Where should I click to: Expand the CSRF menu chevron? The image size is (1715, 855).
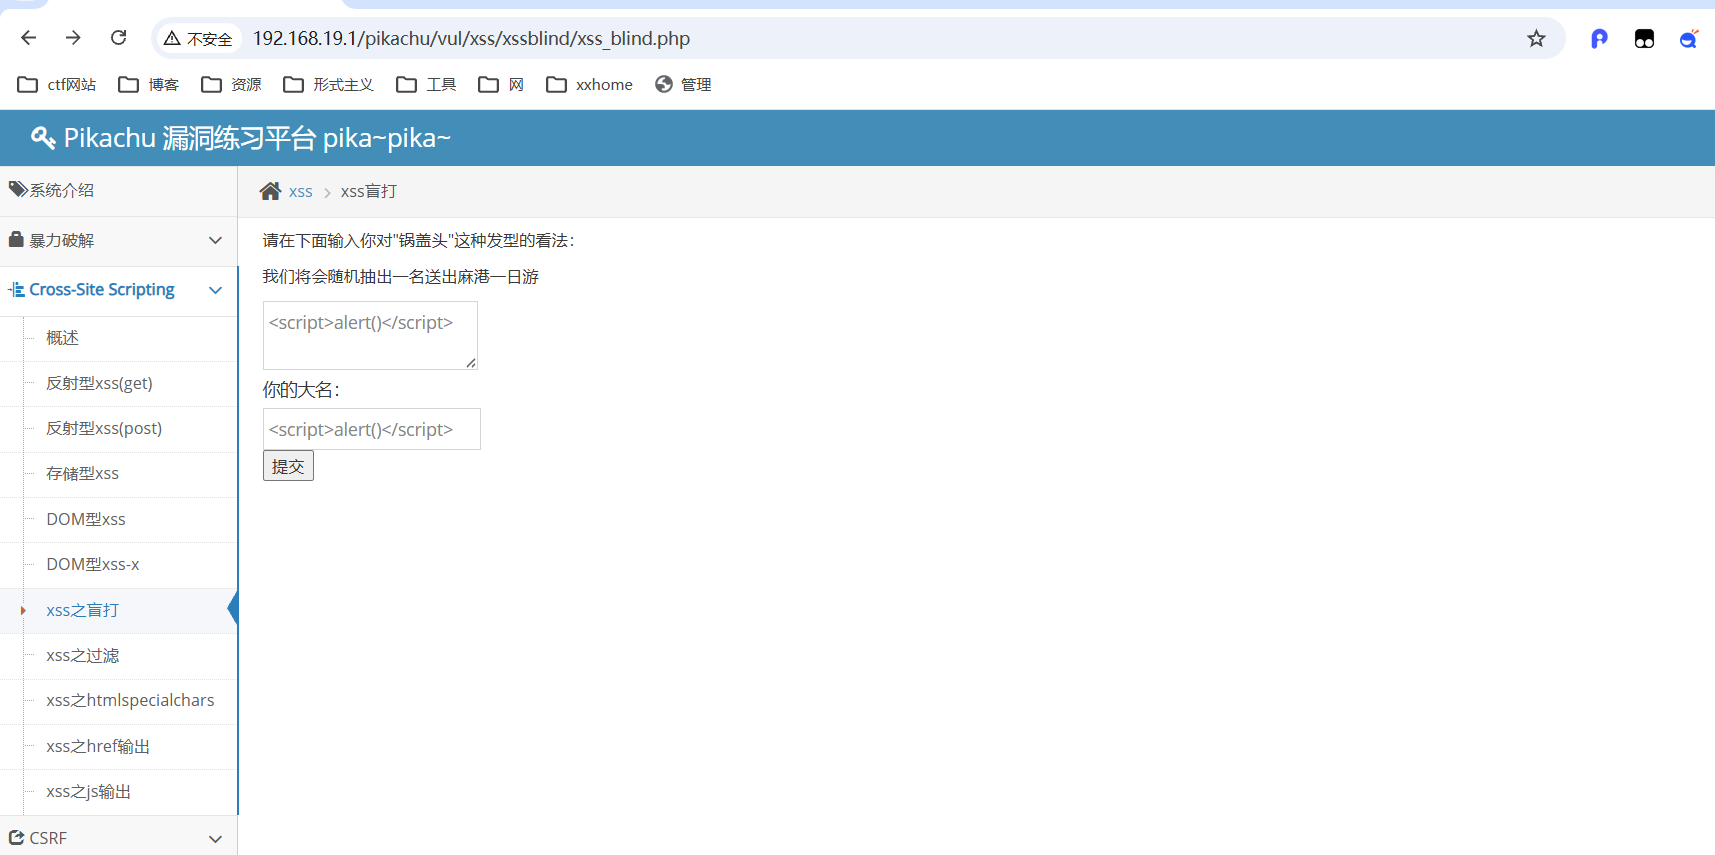215,838
